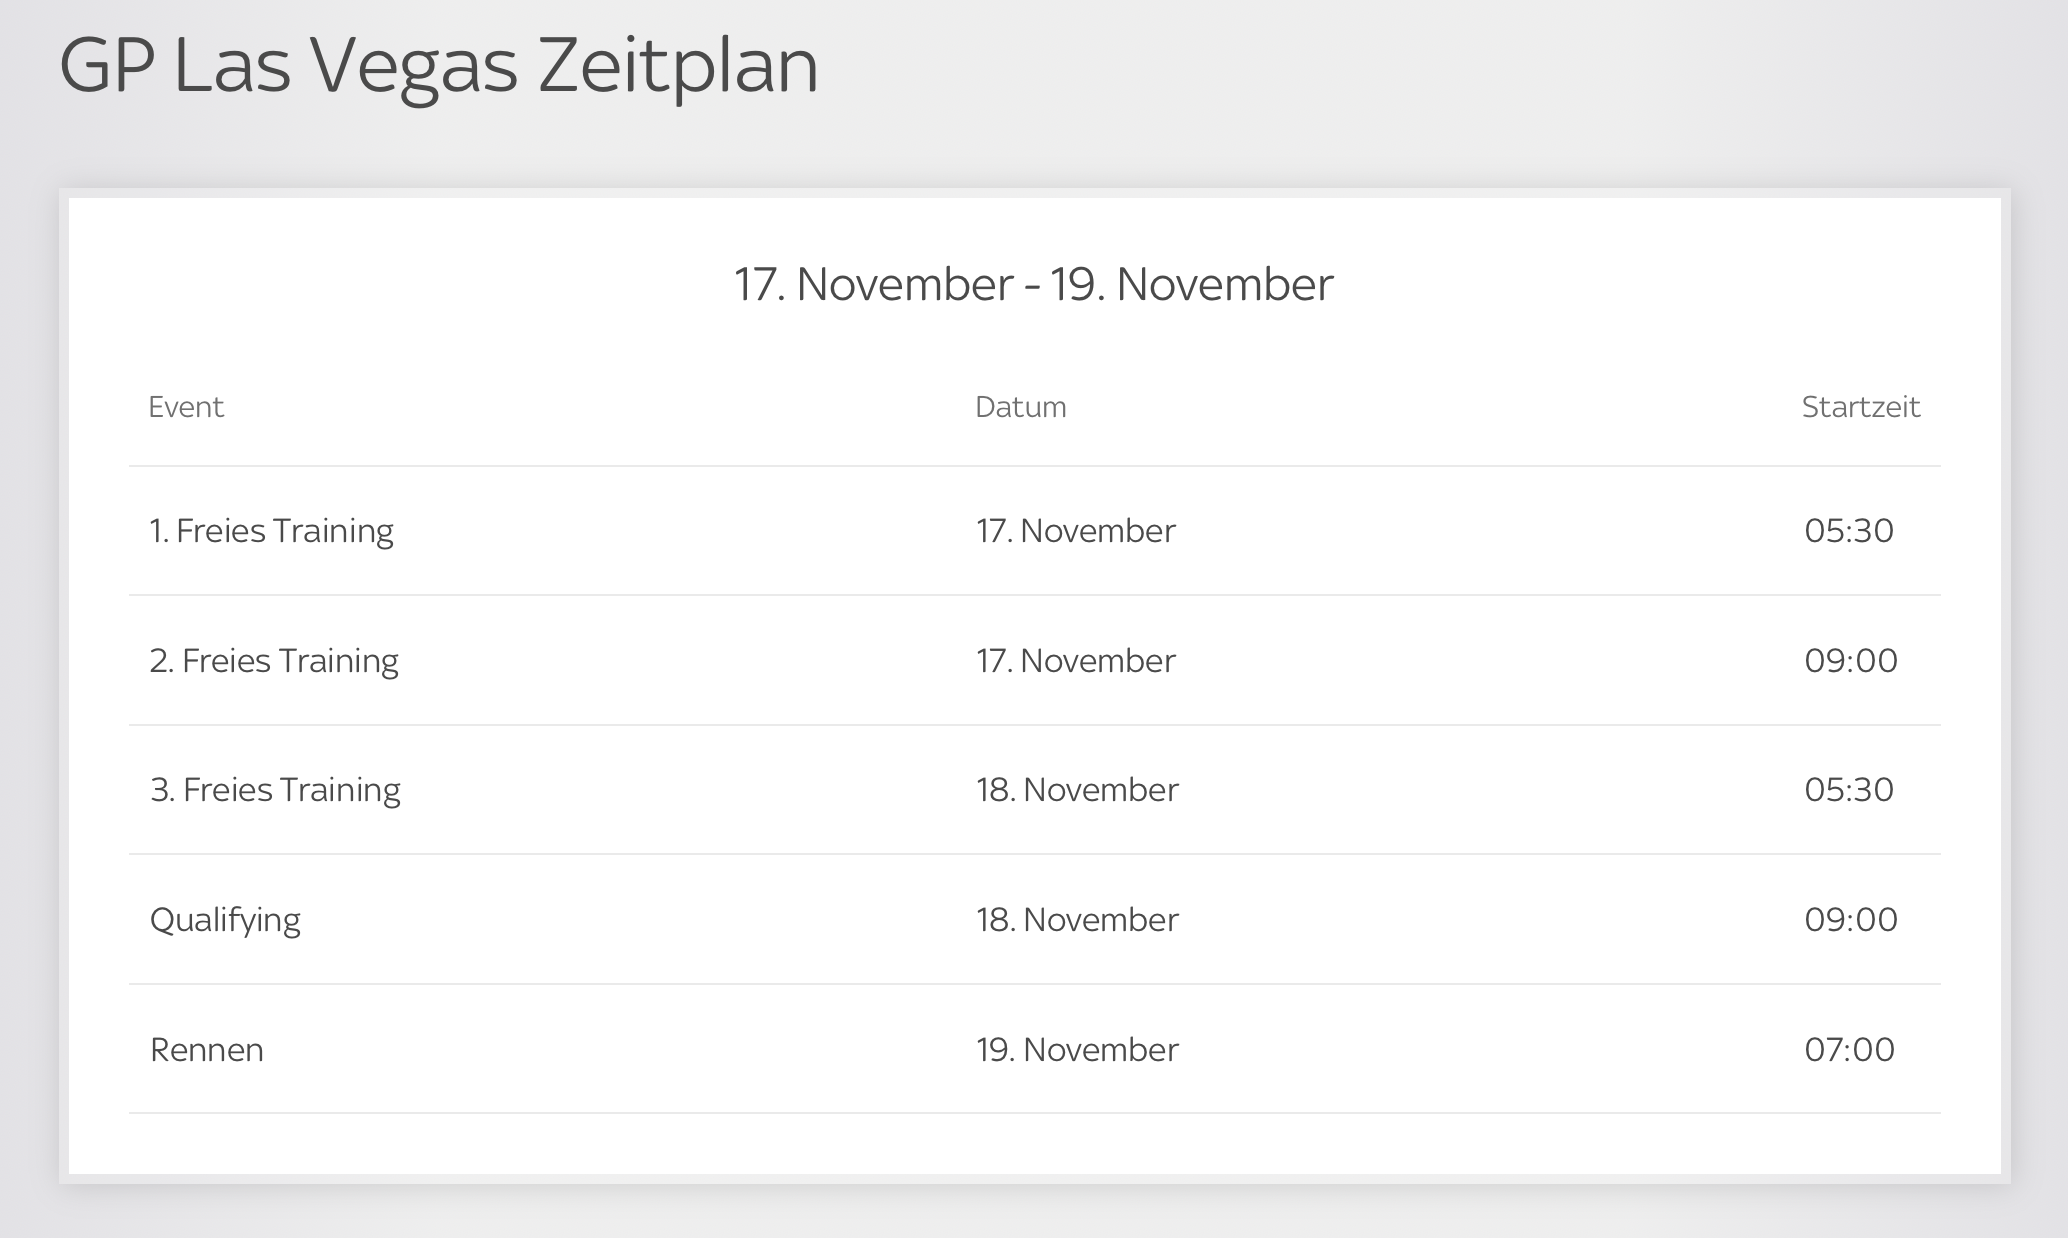Click the date range 17. November - 19. November
Screen dimensions: 2068x1238
coord(1033,285)
